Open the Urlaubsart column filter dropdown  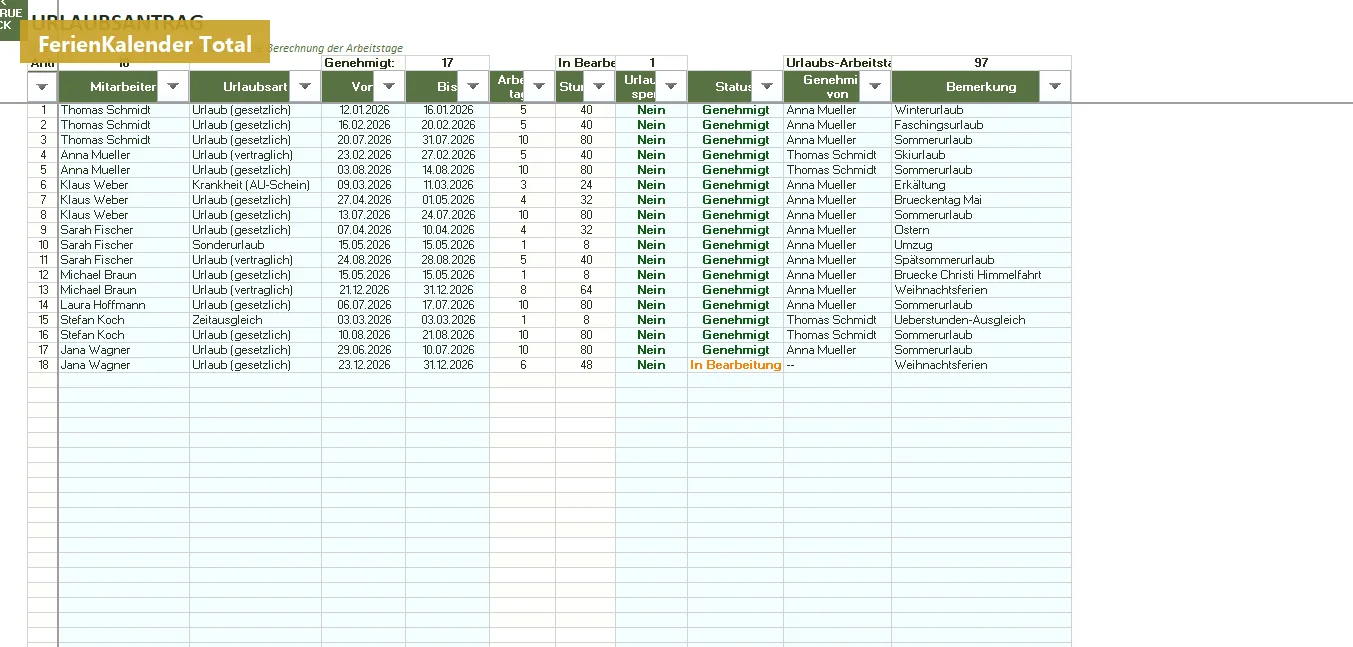(305, 87)
